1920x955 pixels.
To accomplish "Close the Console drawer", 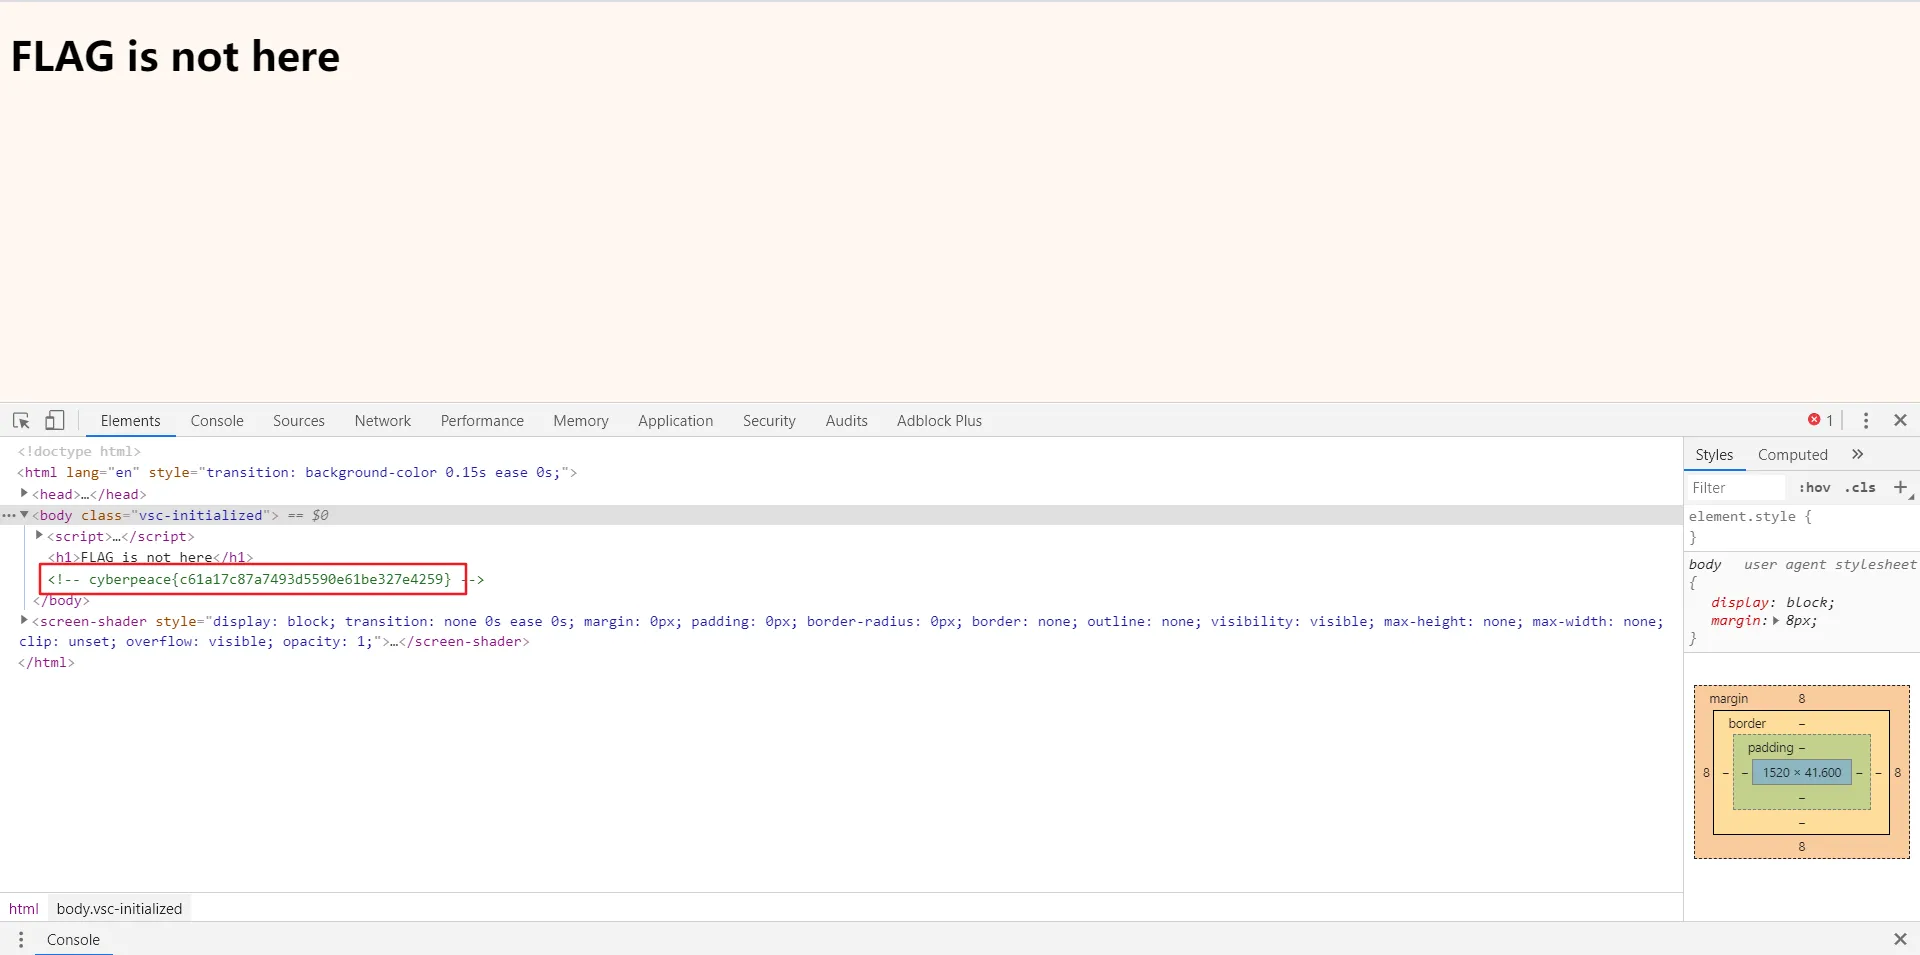I will 1900,939.
